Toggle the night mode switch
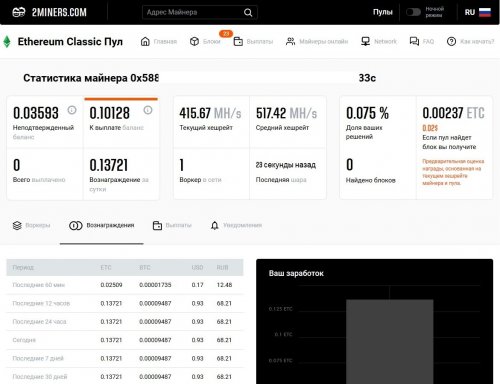The height and width of the screenshot is (384, 500). click(413, 12)
